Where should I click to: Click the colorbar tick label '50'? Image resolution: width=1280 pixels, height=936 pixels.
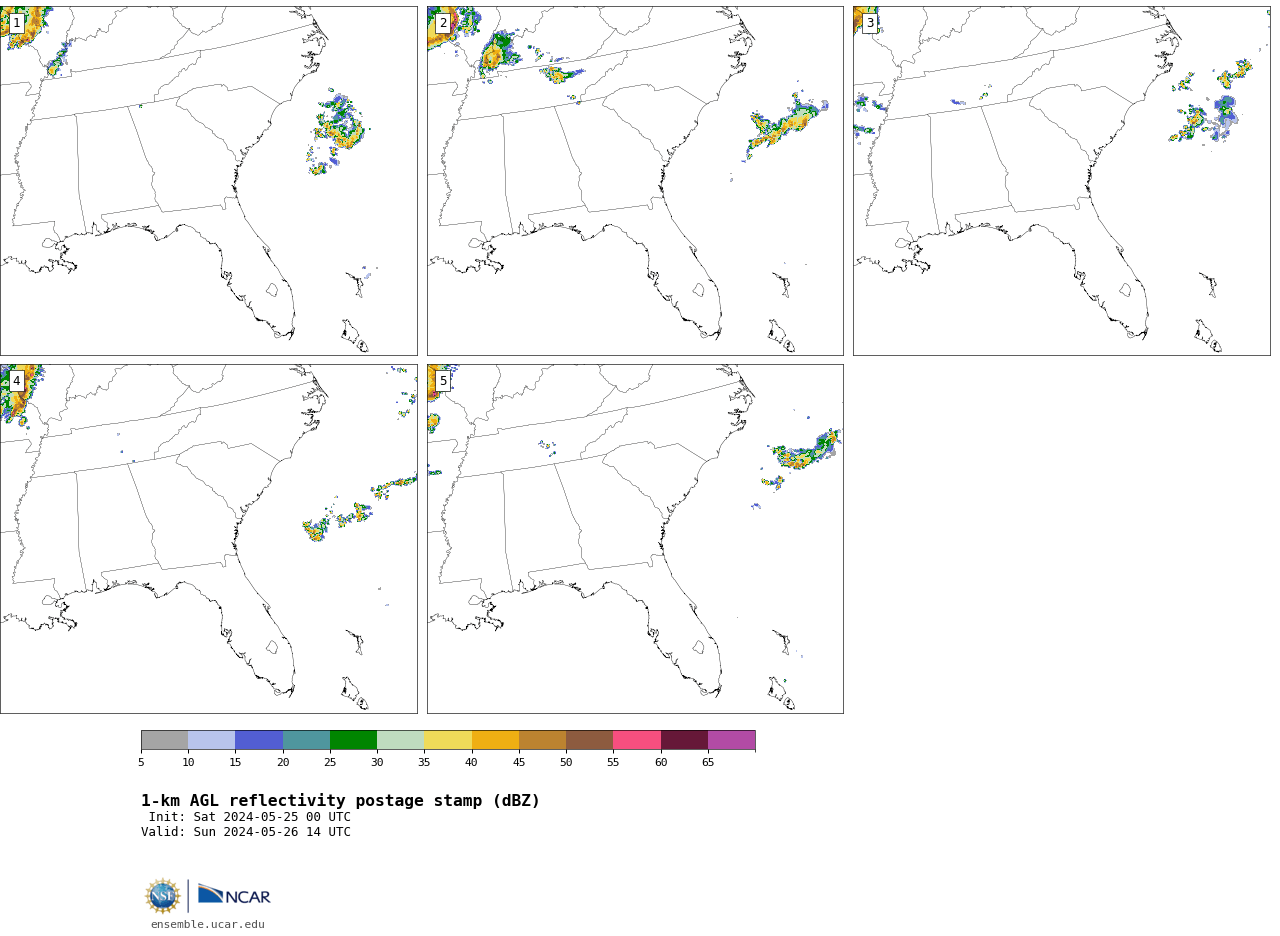[x=566, y=763]
